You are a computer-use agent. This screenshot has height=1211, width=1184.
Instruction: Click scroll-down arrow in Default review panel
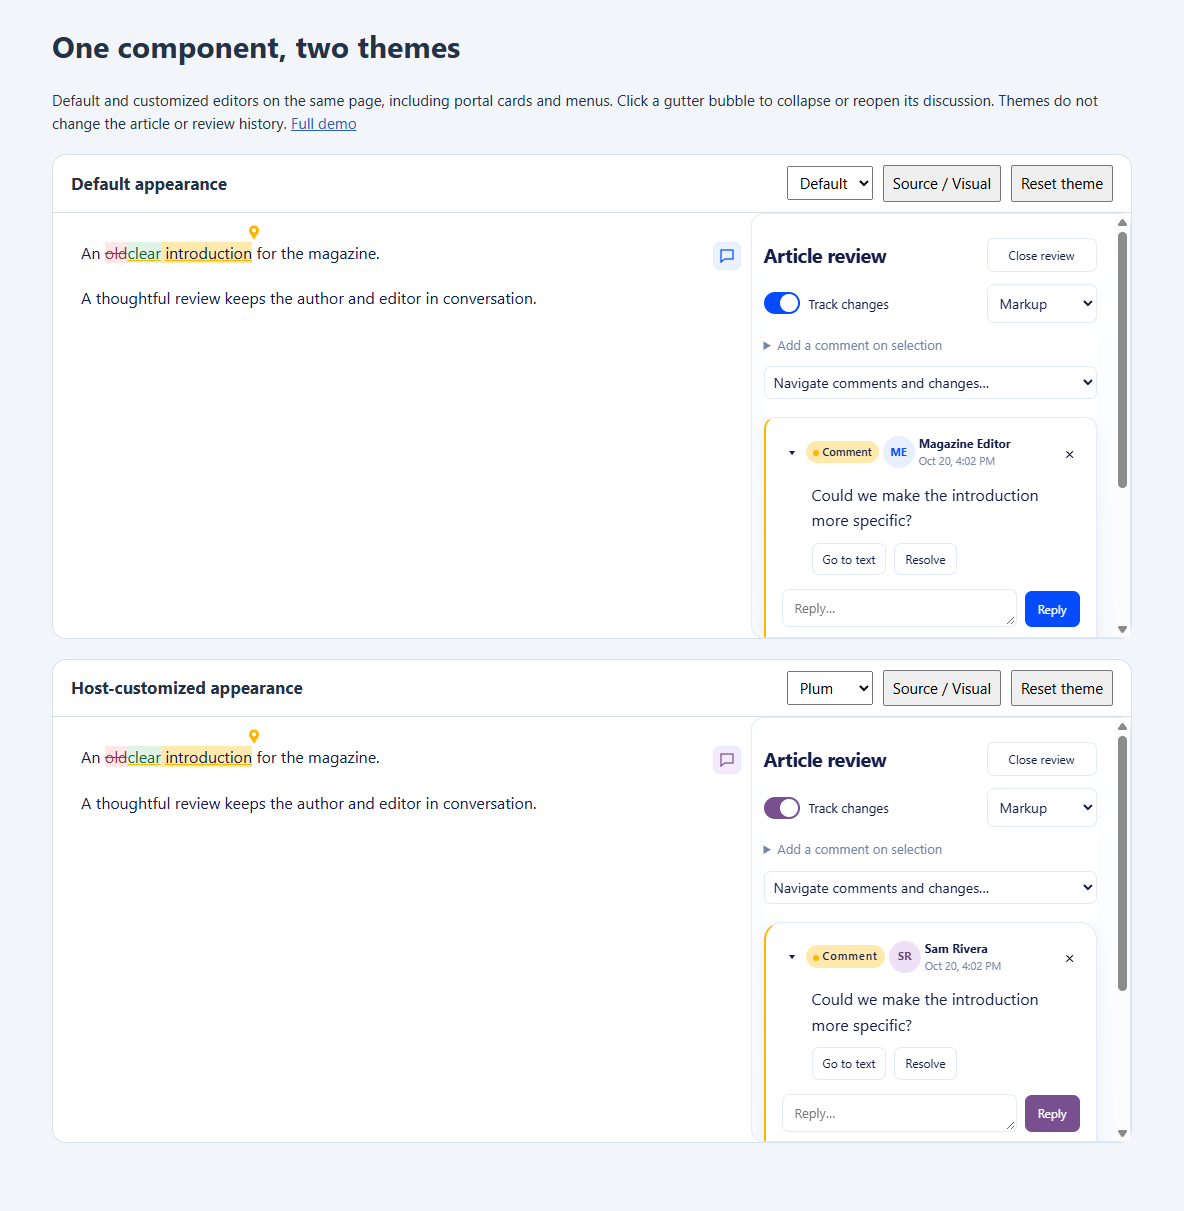(1123, 629)
